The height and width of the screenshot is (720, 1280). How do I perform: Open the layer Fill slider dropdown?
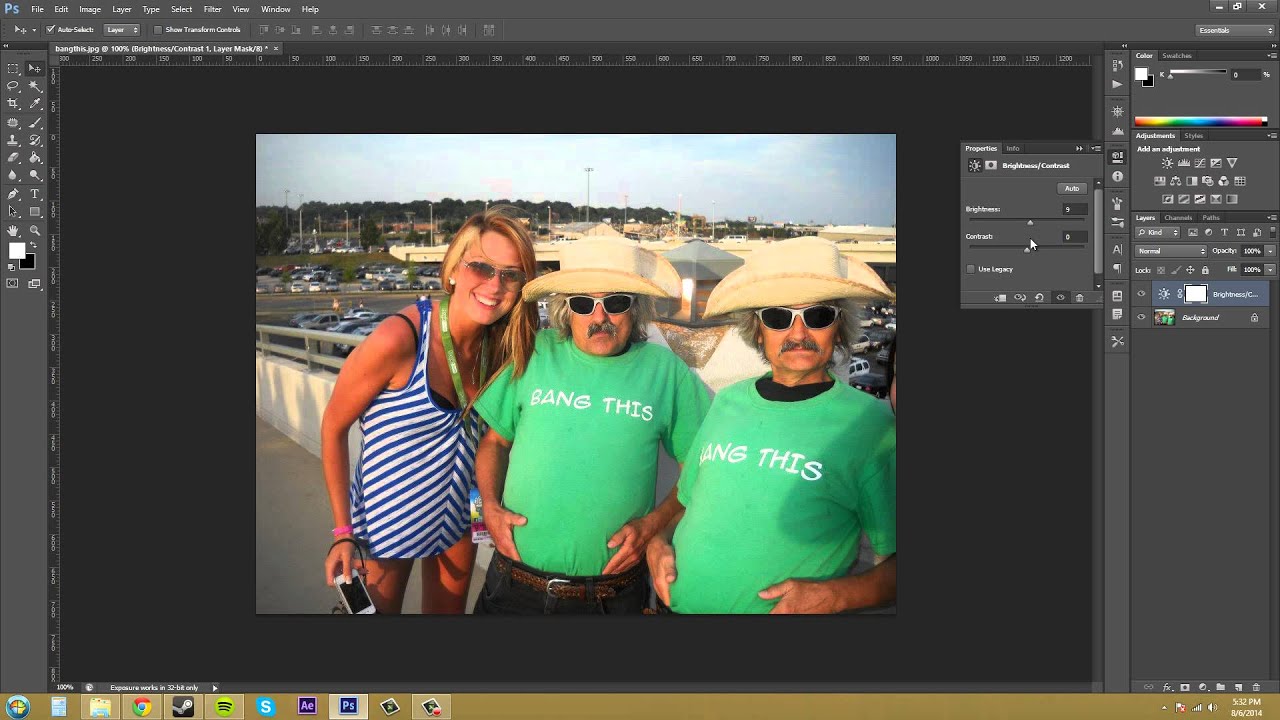pyautogui.click(x=1270, y=270)
